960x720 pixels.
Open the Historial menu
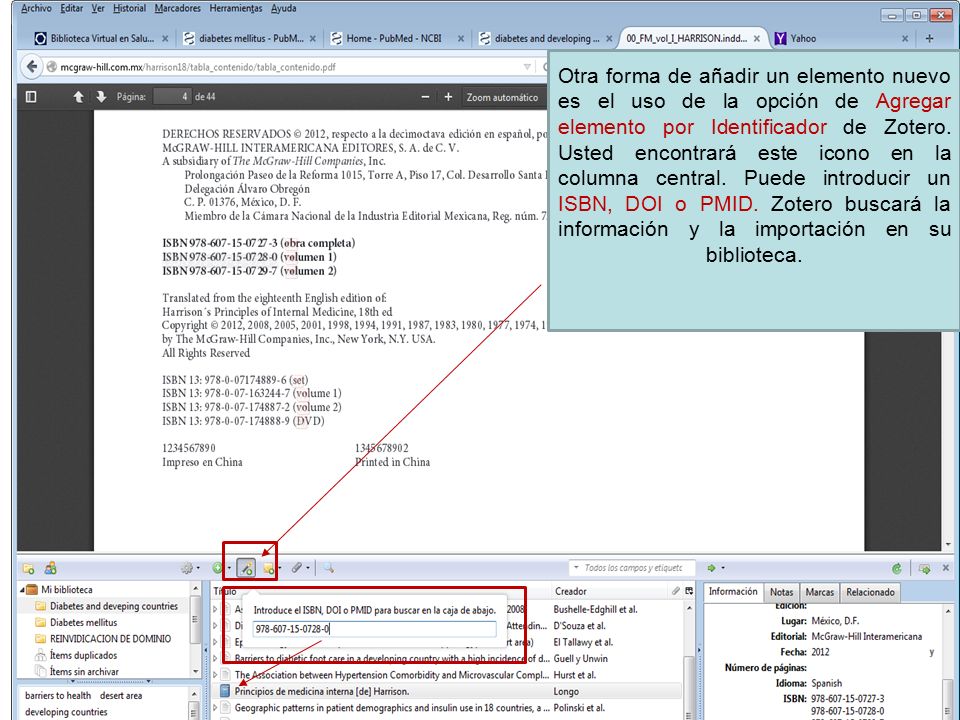(x=129, y=9)
